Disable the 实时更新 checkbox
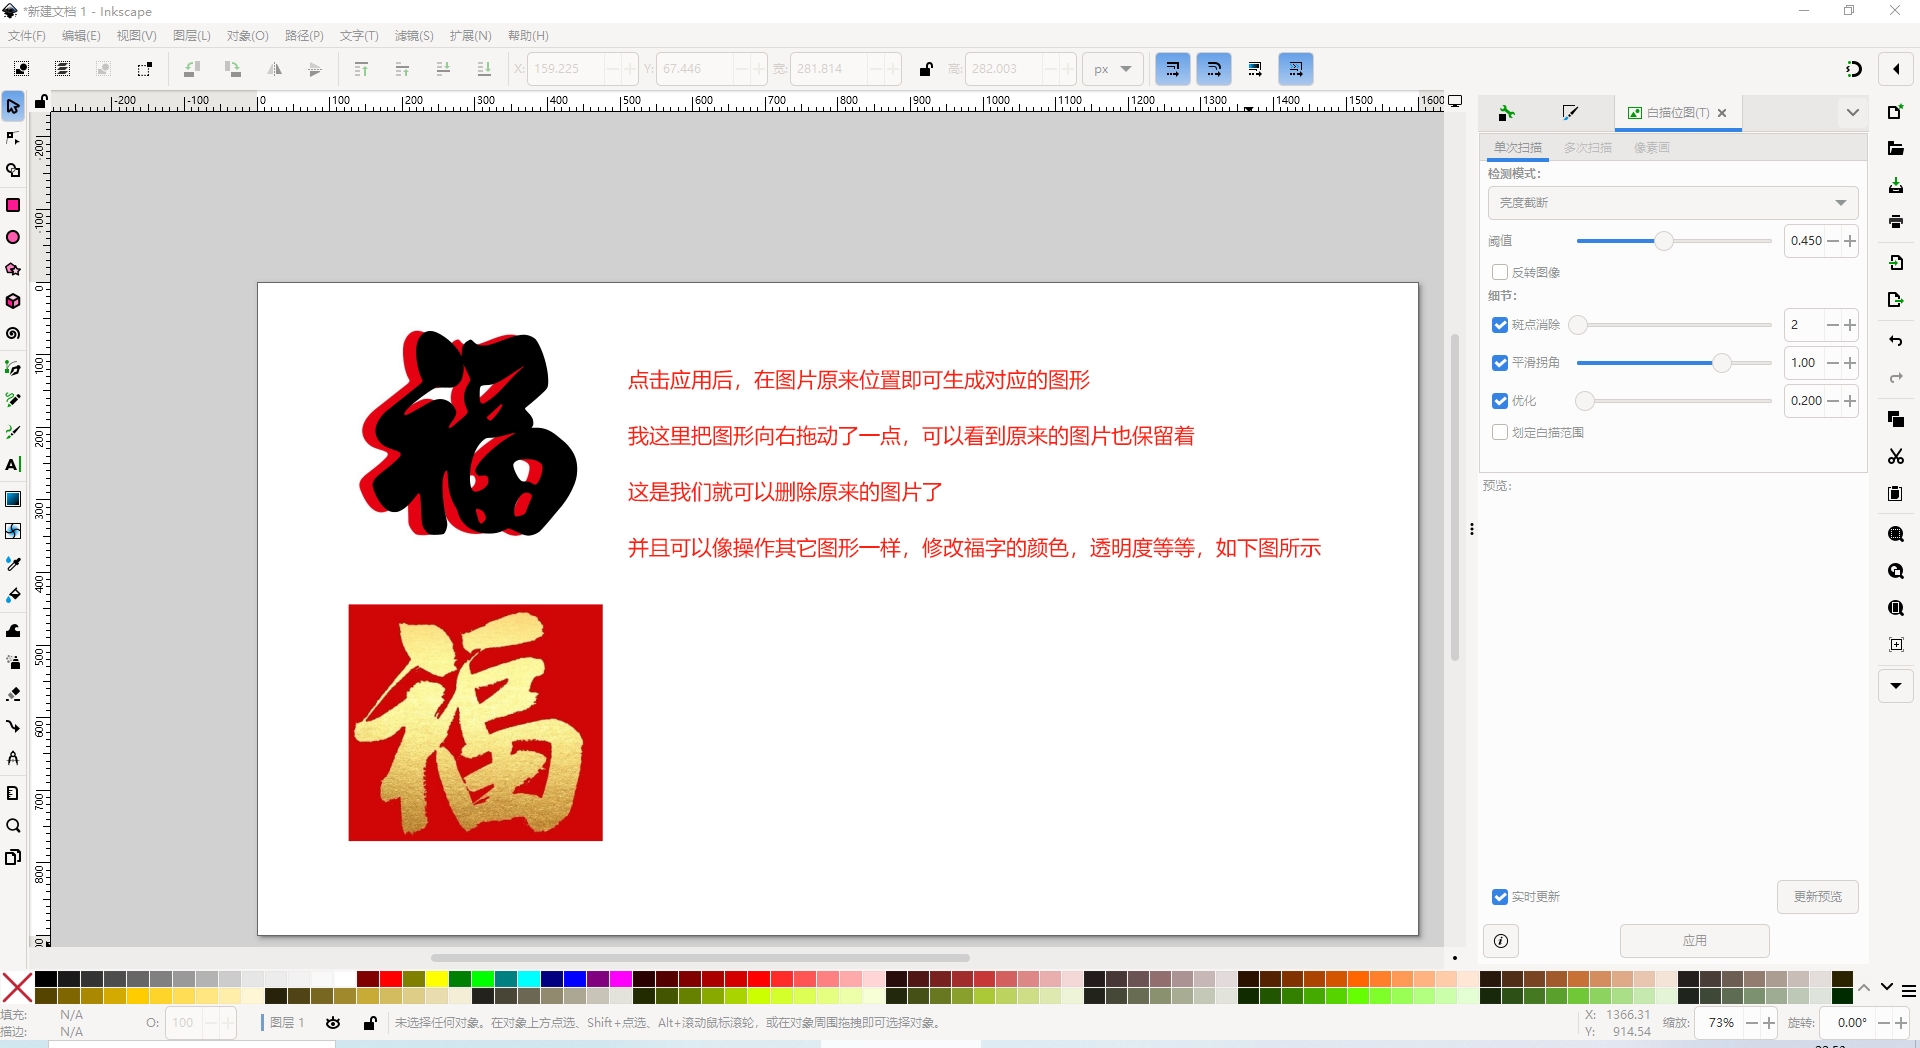 click(x=1500, y=897)
